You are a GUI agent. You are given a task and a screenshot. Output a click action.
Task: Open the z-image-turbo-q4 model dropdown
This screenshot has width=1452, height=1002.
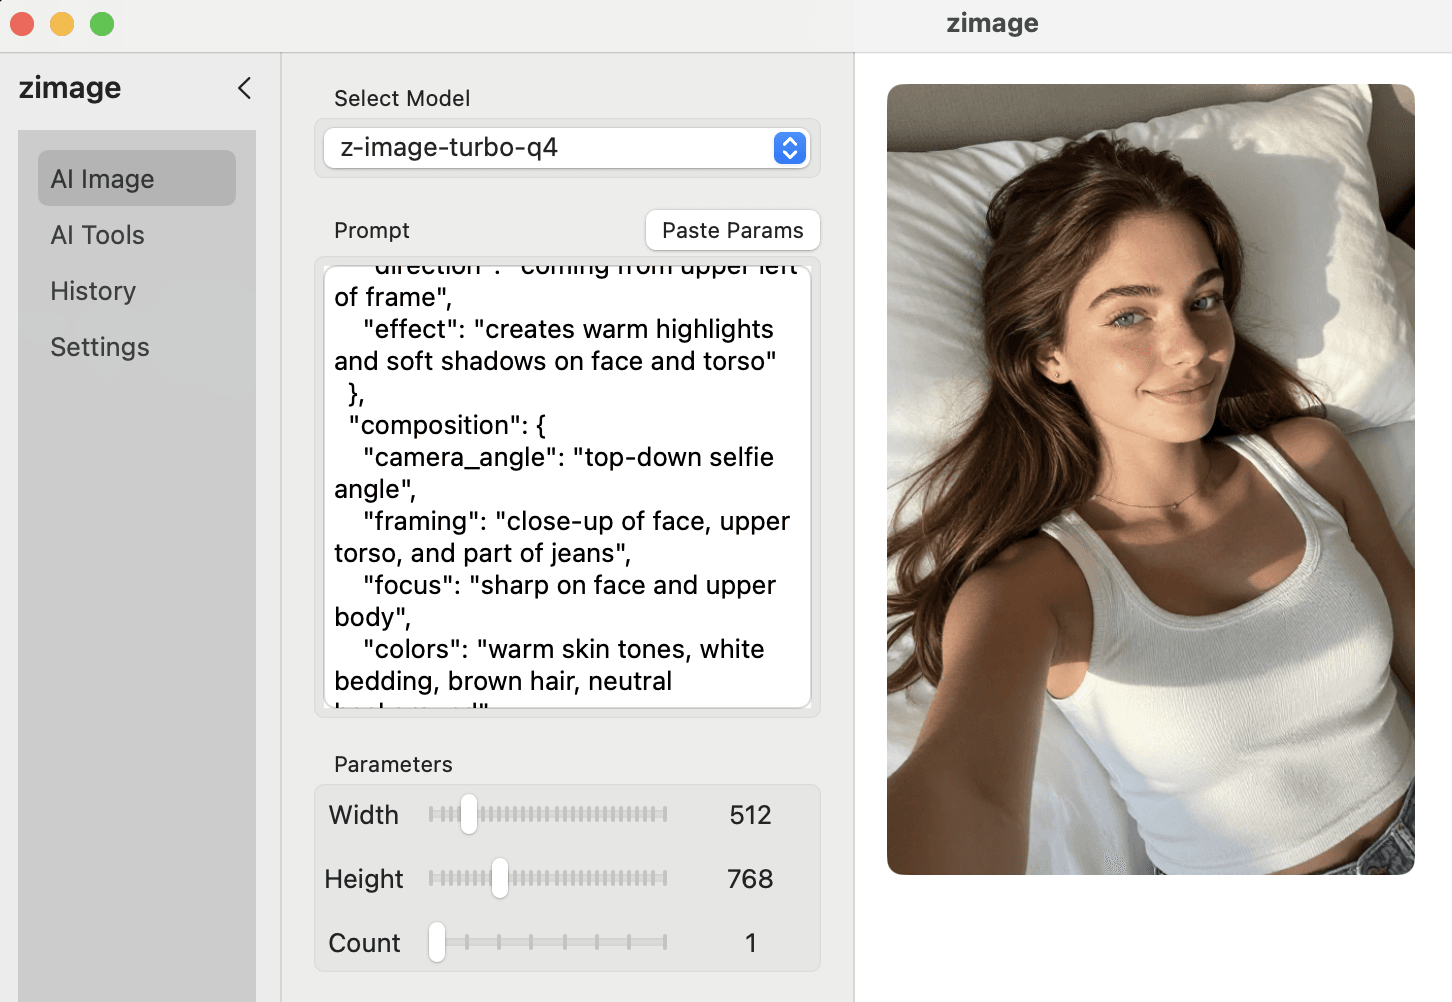click(550, 148)
